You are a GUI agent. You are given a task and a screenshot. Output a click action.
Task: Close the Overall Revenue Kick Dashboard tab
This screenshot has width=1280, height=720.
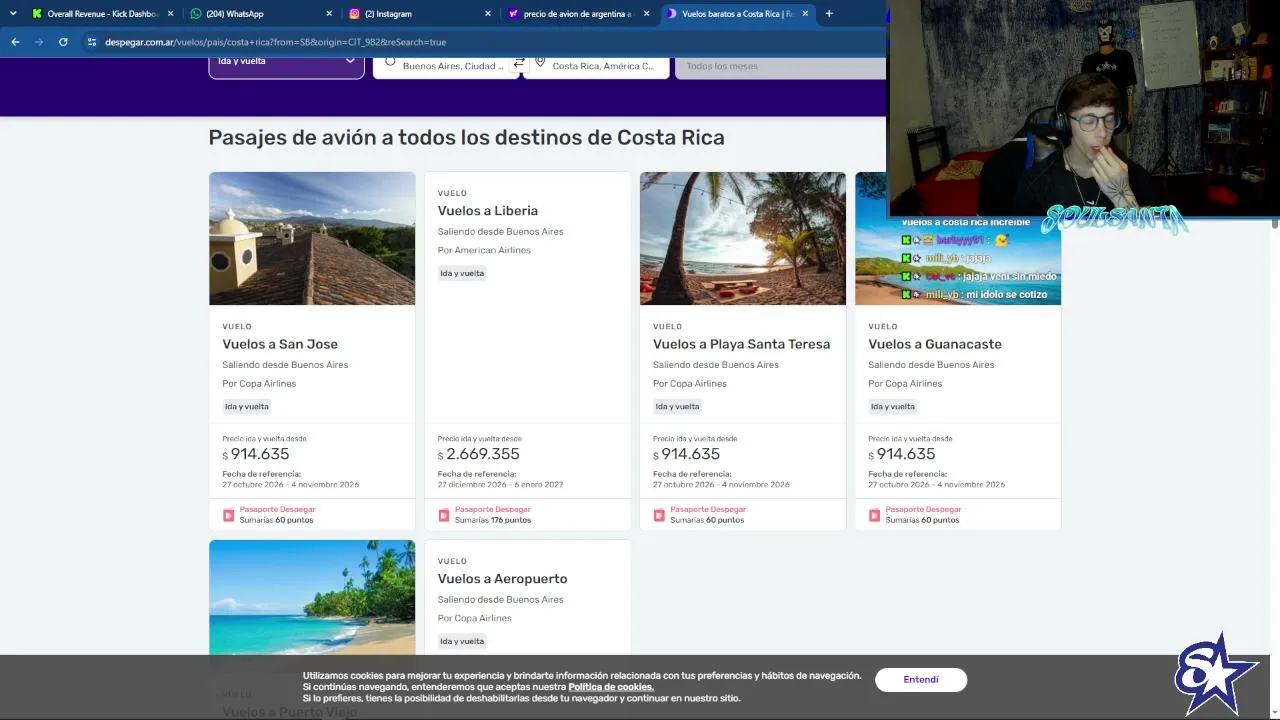[170, 14]
